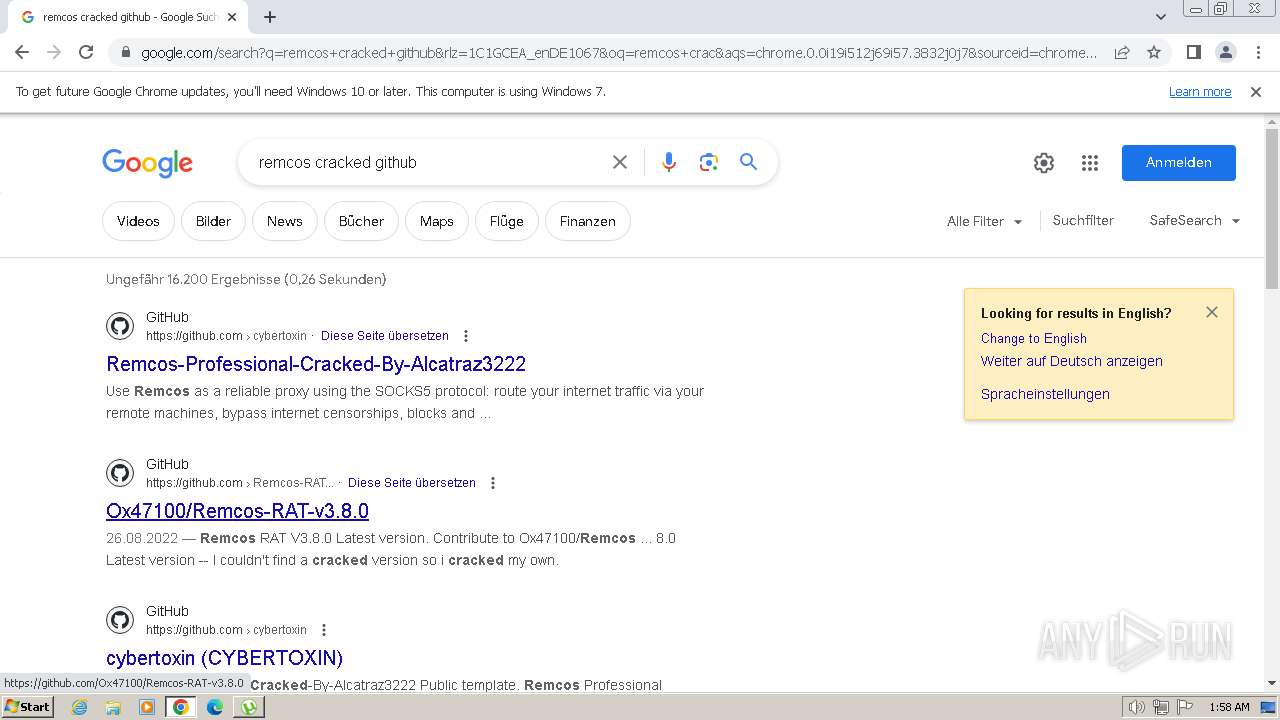
Task: Toggle the browser side panel
Action: pyautogui.click(x=1193, y=52)
